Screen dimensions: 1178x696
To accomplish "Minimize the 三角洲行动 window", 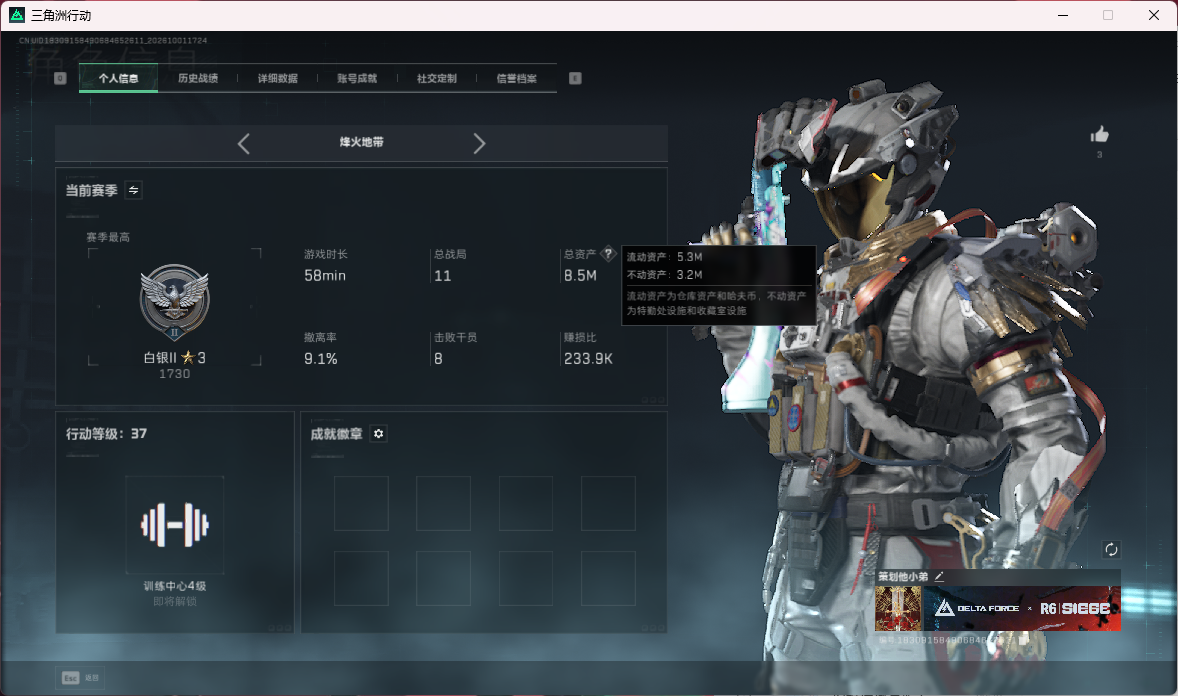I will coord(1063,15).
